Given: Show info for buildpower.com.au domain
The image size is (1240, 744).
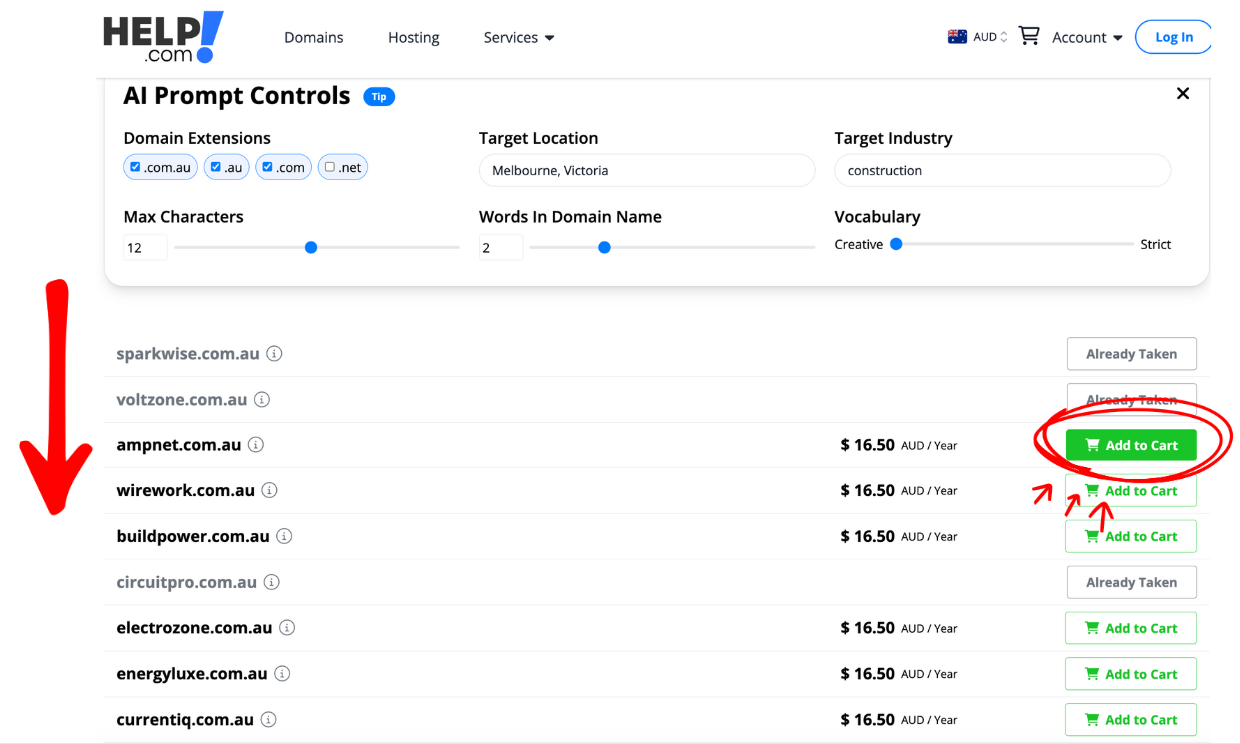Looking at the screenshot, I should (x=284, y=537).
